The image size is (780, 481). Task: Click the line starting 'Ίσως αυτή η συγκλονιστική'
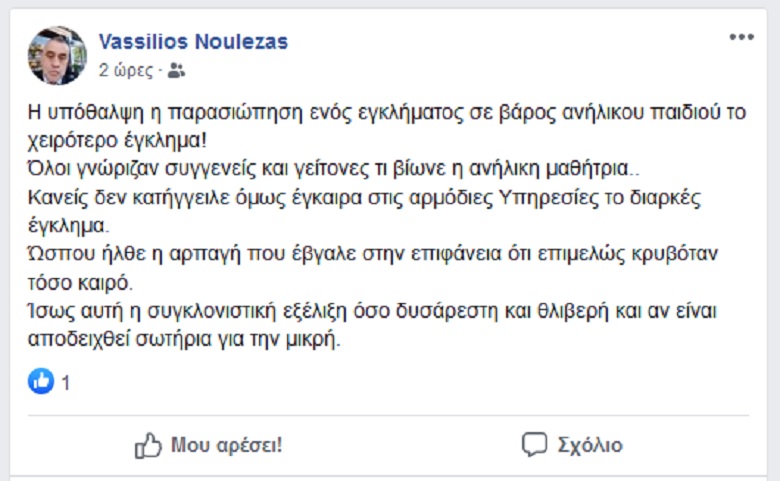pyautogui.click(x=372, y=311)
